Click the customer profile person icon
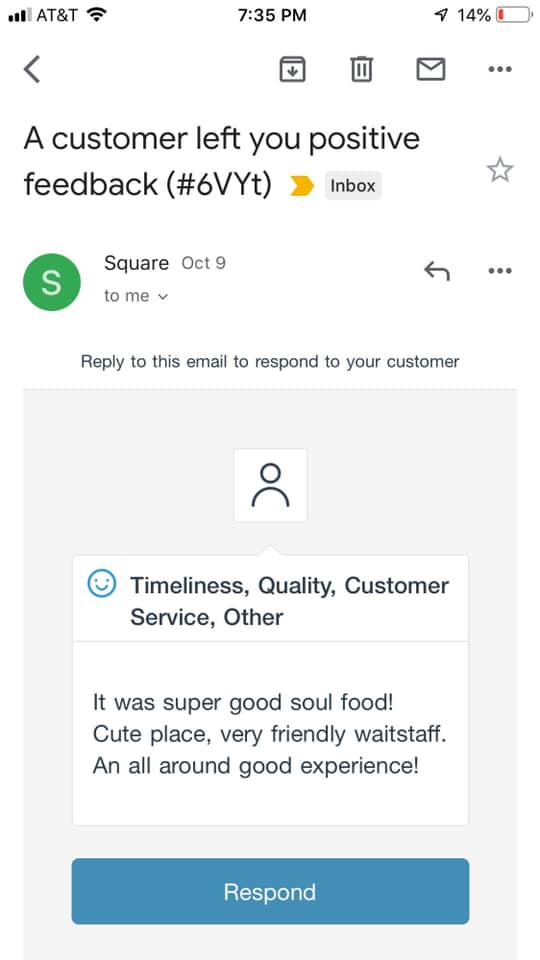540x960 pixels. 271,486
